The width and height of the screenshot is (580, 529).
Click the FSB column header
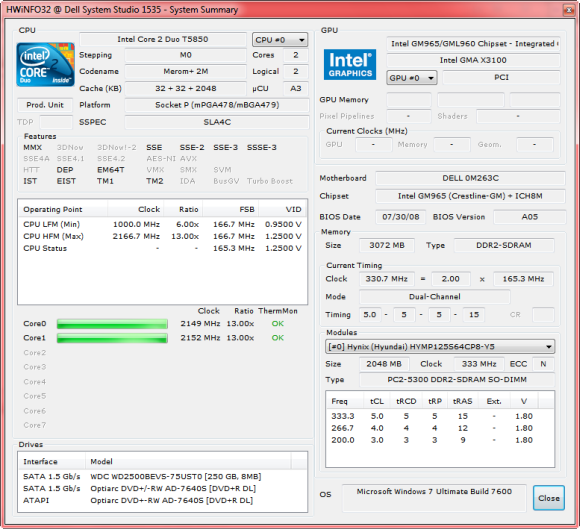(x=230, y=209)
